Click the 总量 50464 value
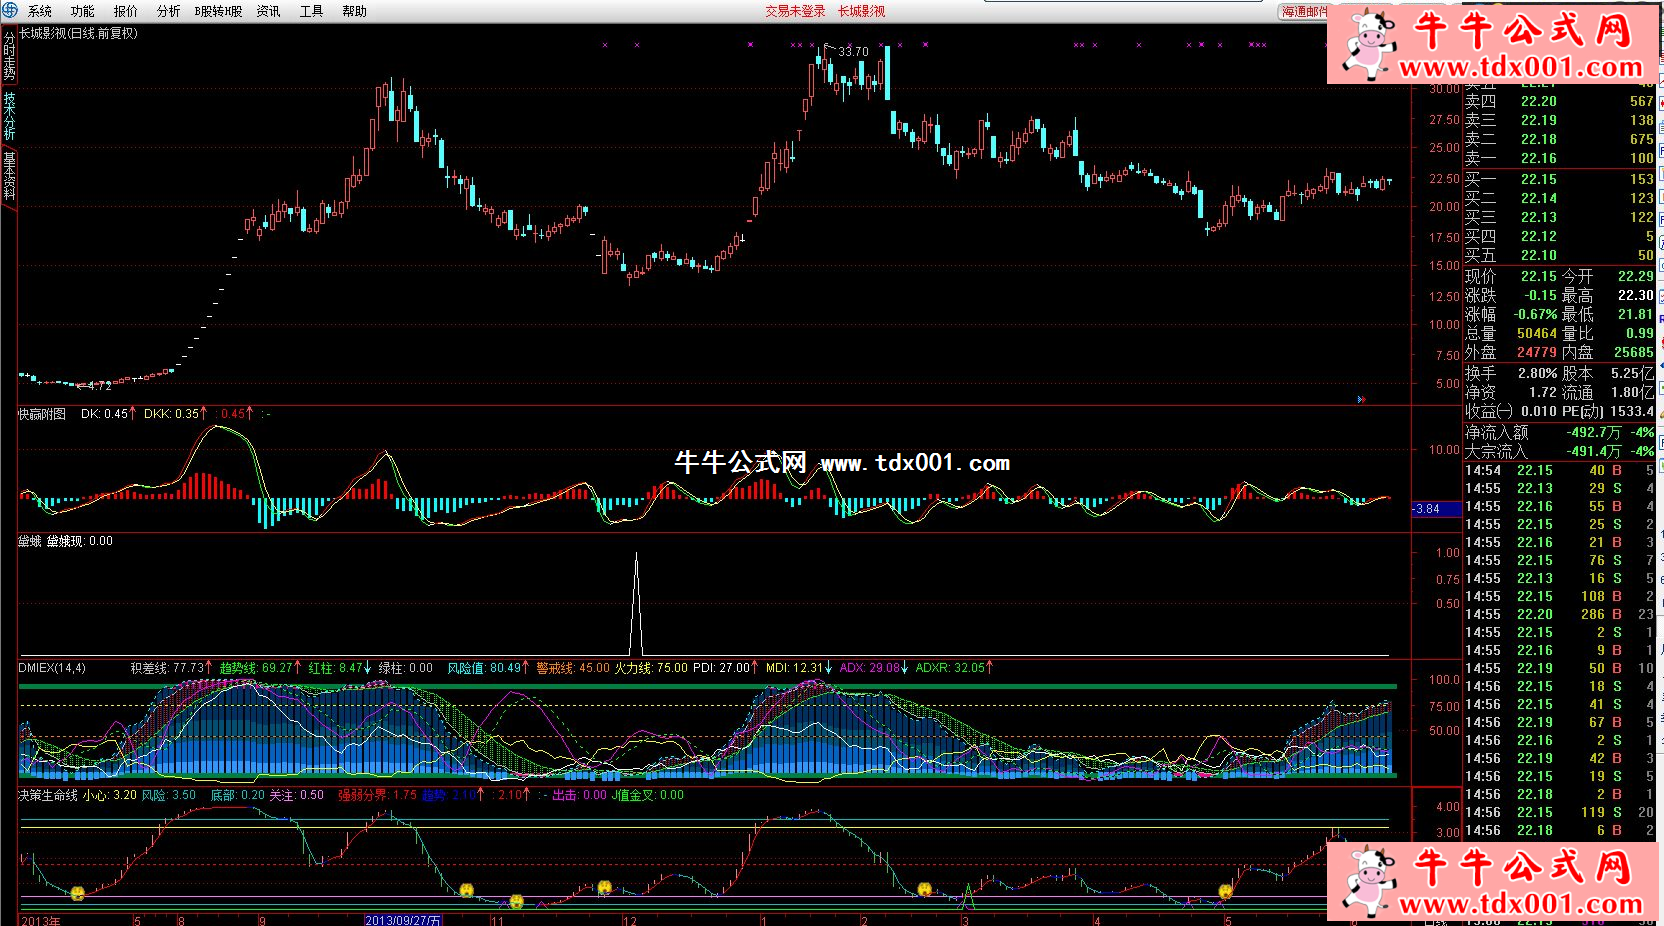This screenshot has height=926, width=1664. [1536, 333]
